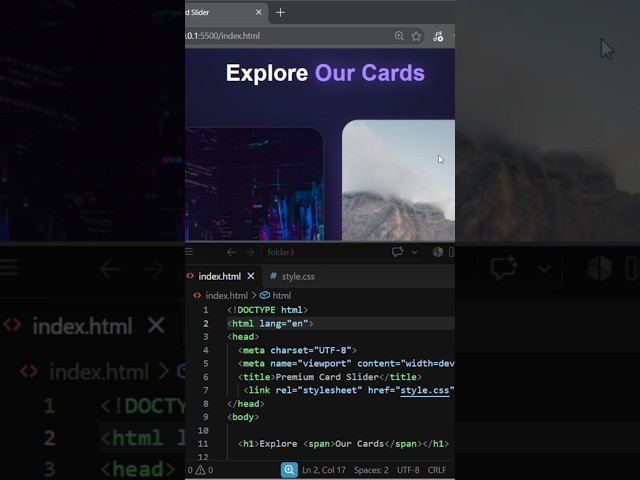
Task: Click the html element cube icon
Action: point(265,295)
